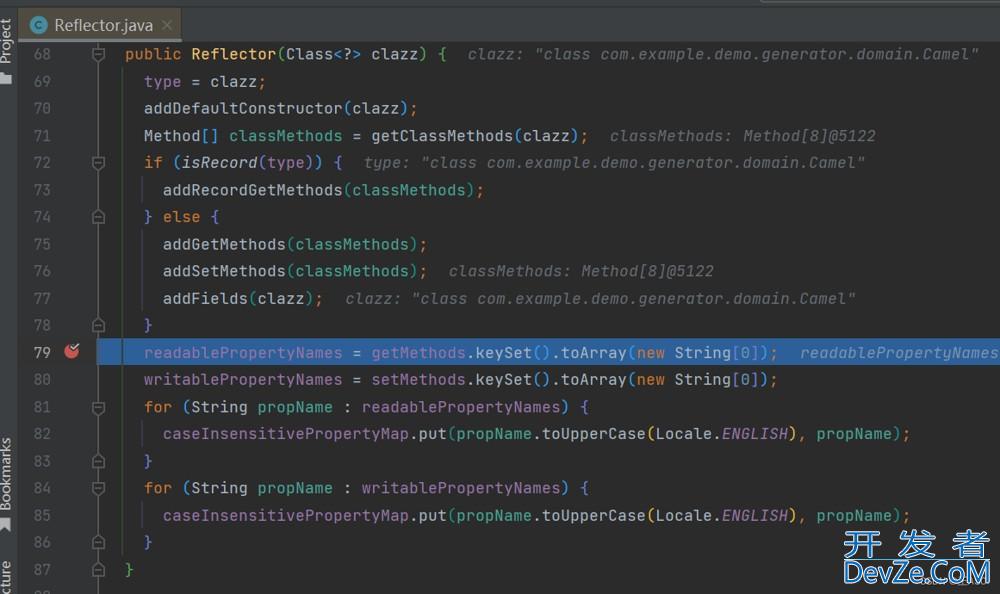Toggle the breakpoint on line 79

71,351
